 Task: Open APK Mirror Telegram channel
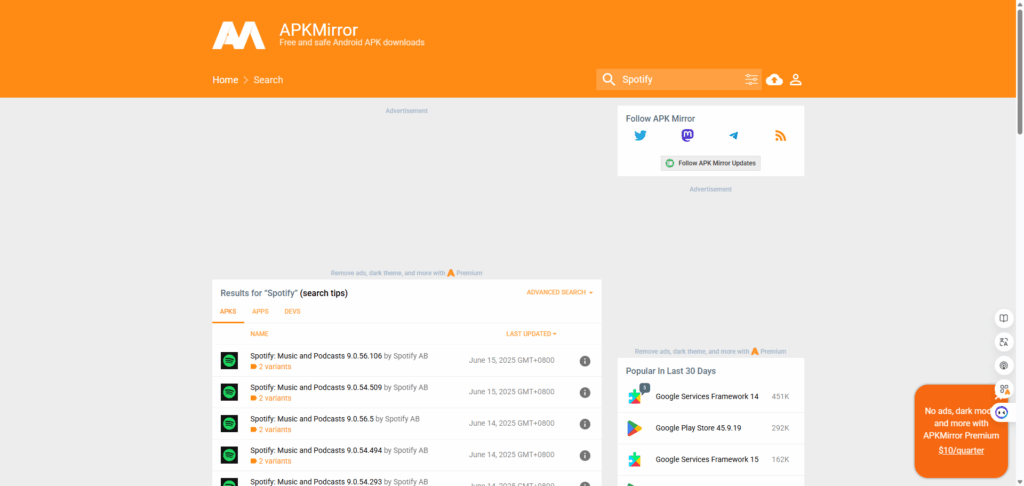pyautogui.click(x=734, y=135)
